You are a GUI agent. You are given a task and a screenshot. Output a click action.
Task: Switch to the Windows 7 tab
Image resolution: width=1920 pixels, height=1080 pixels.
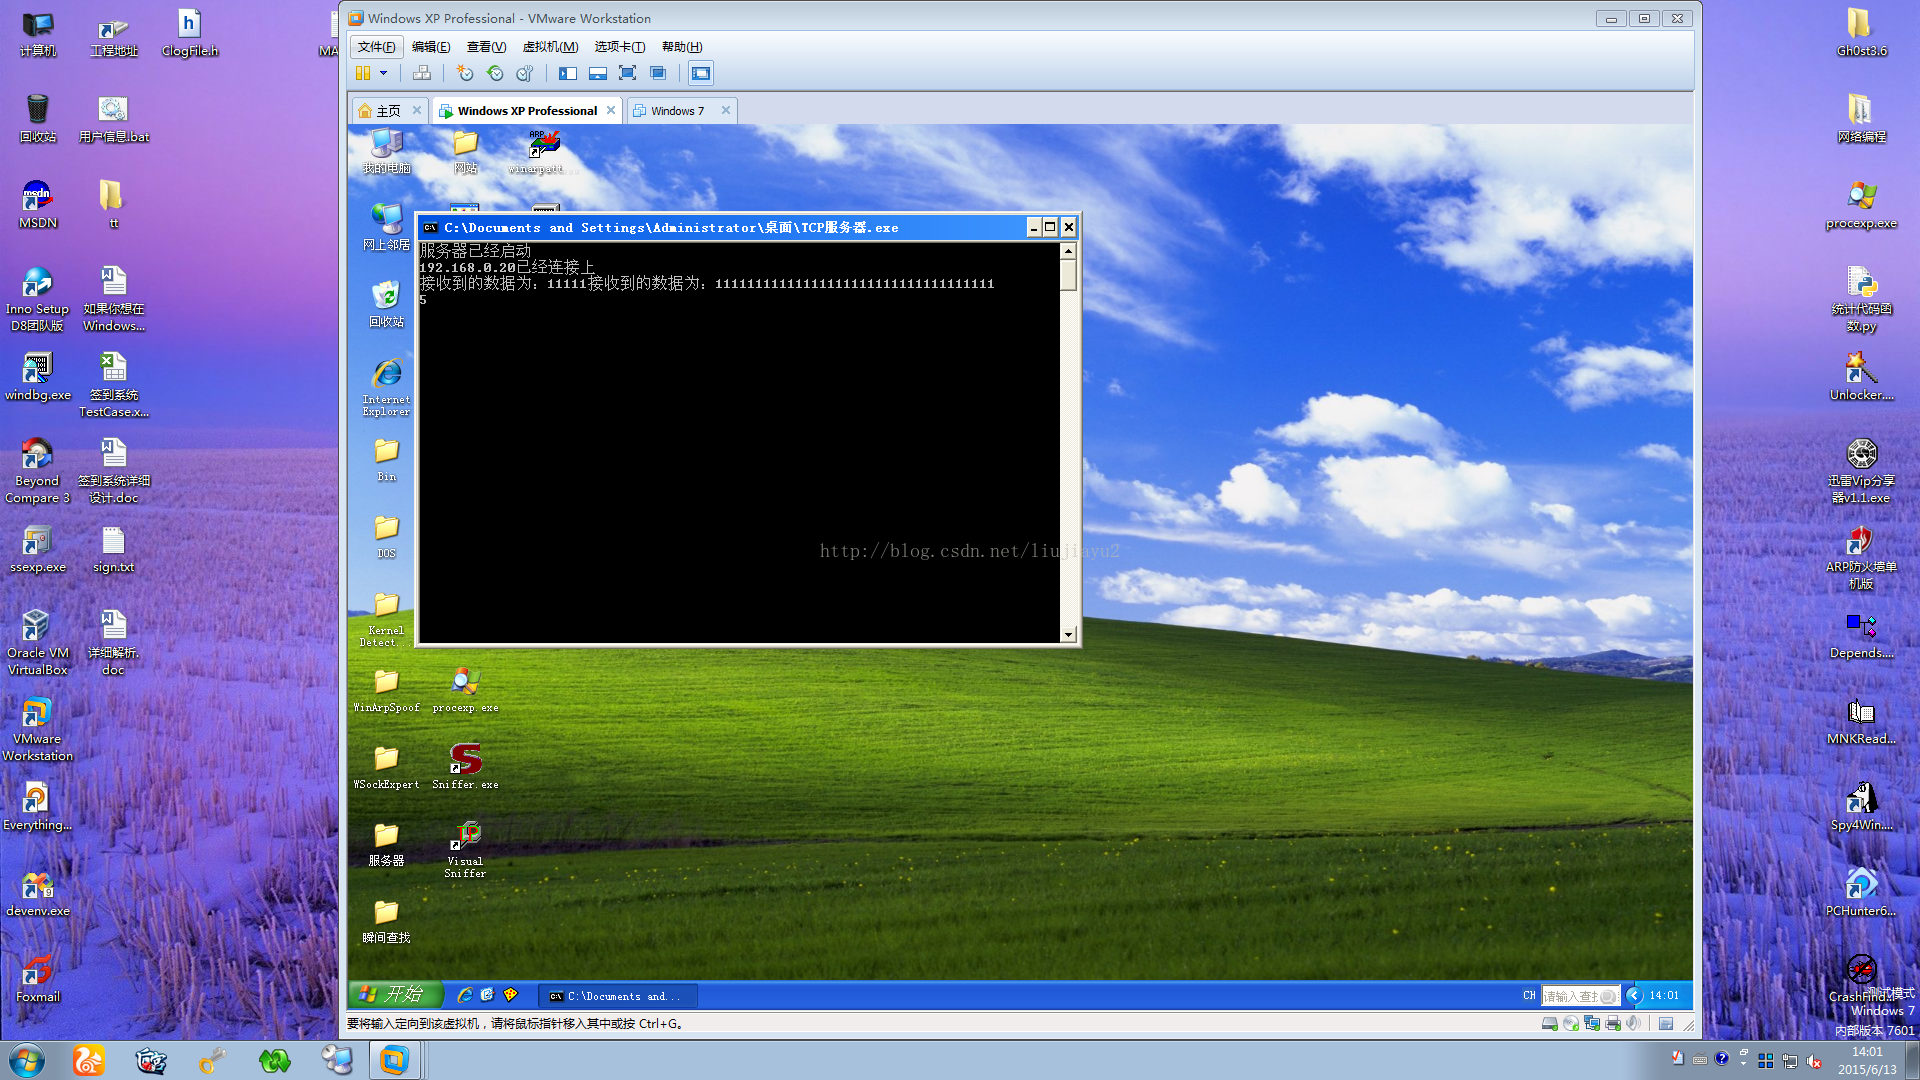coord(677,111)
